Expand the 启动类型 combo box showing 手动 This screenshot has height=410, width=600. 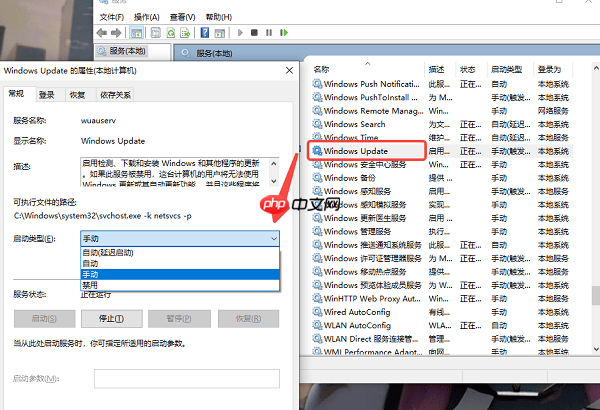point(180,238)
